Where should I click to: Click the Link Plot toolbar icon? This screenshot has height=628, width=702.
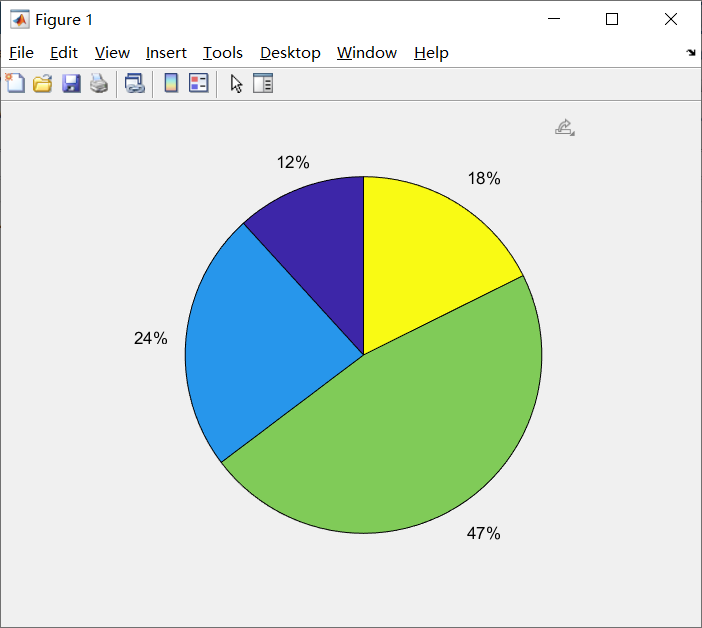[135, 84]
